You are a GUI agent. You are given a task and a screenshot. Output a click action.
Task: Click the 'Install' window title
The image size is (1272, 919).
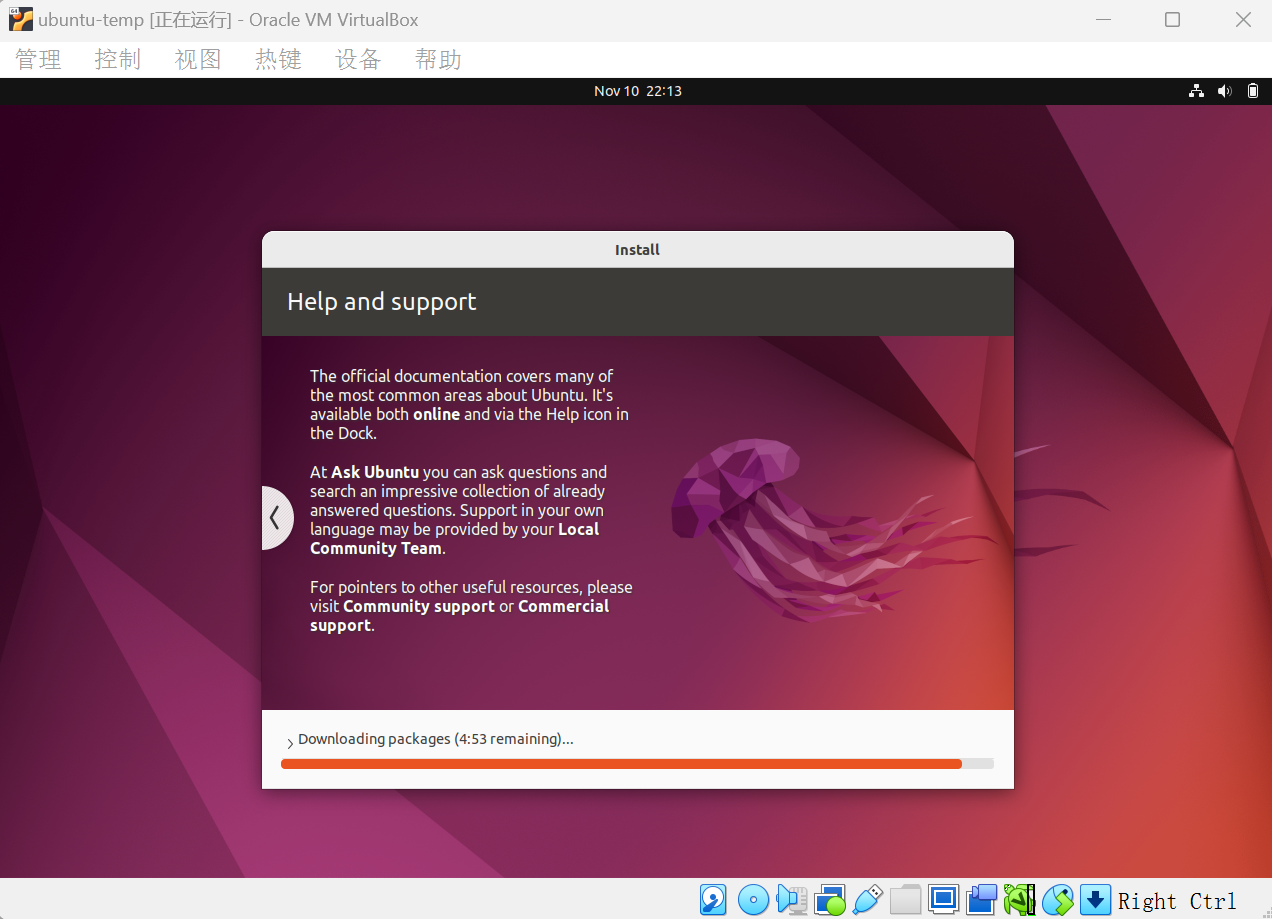(x=637, y=250)
